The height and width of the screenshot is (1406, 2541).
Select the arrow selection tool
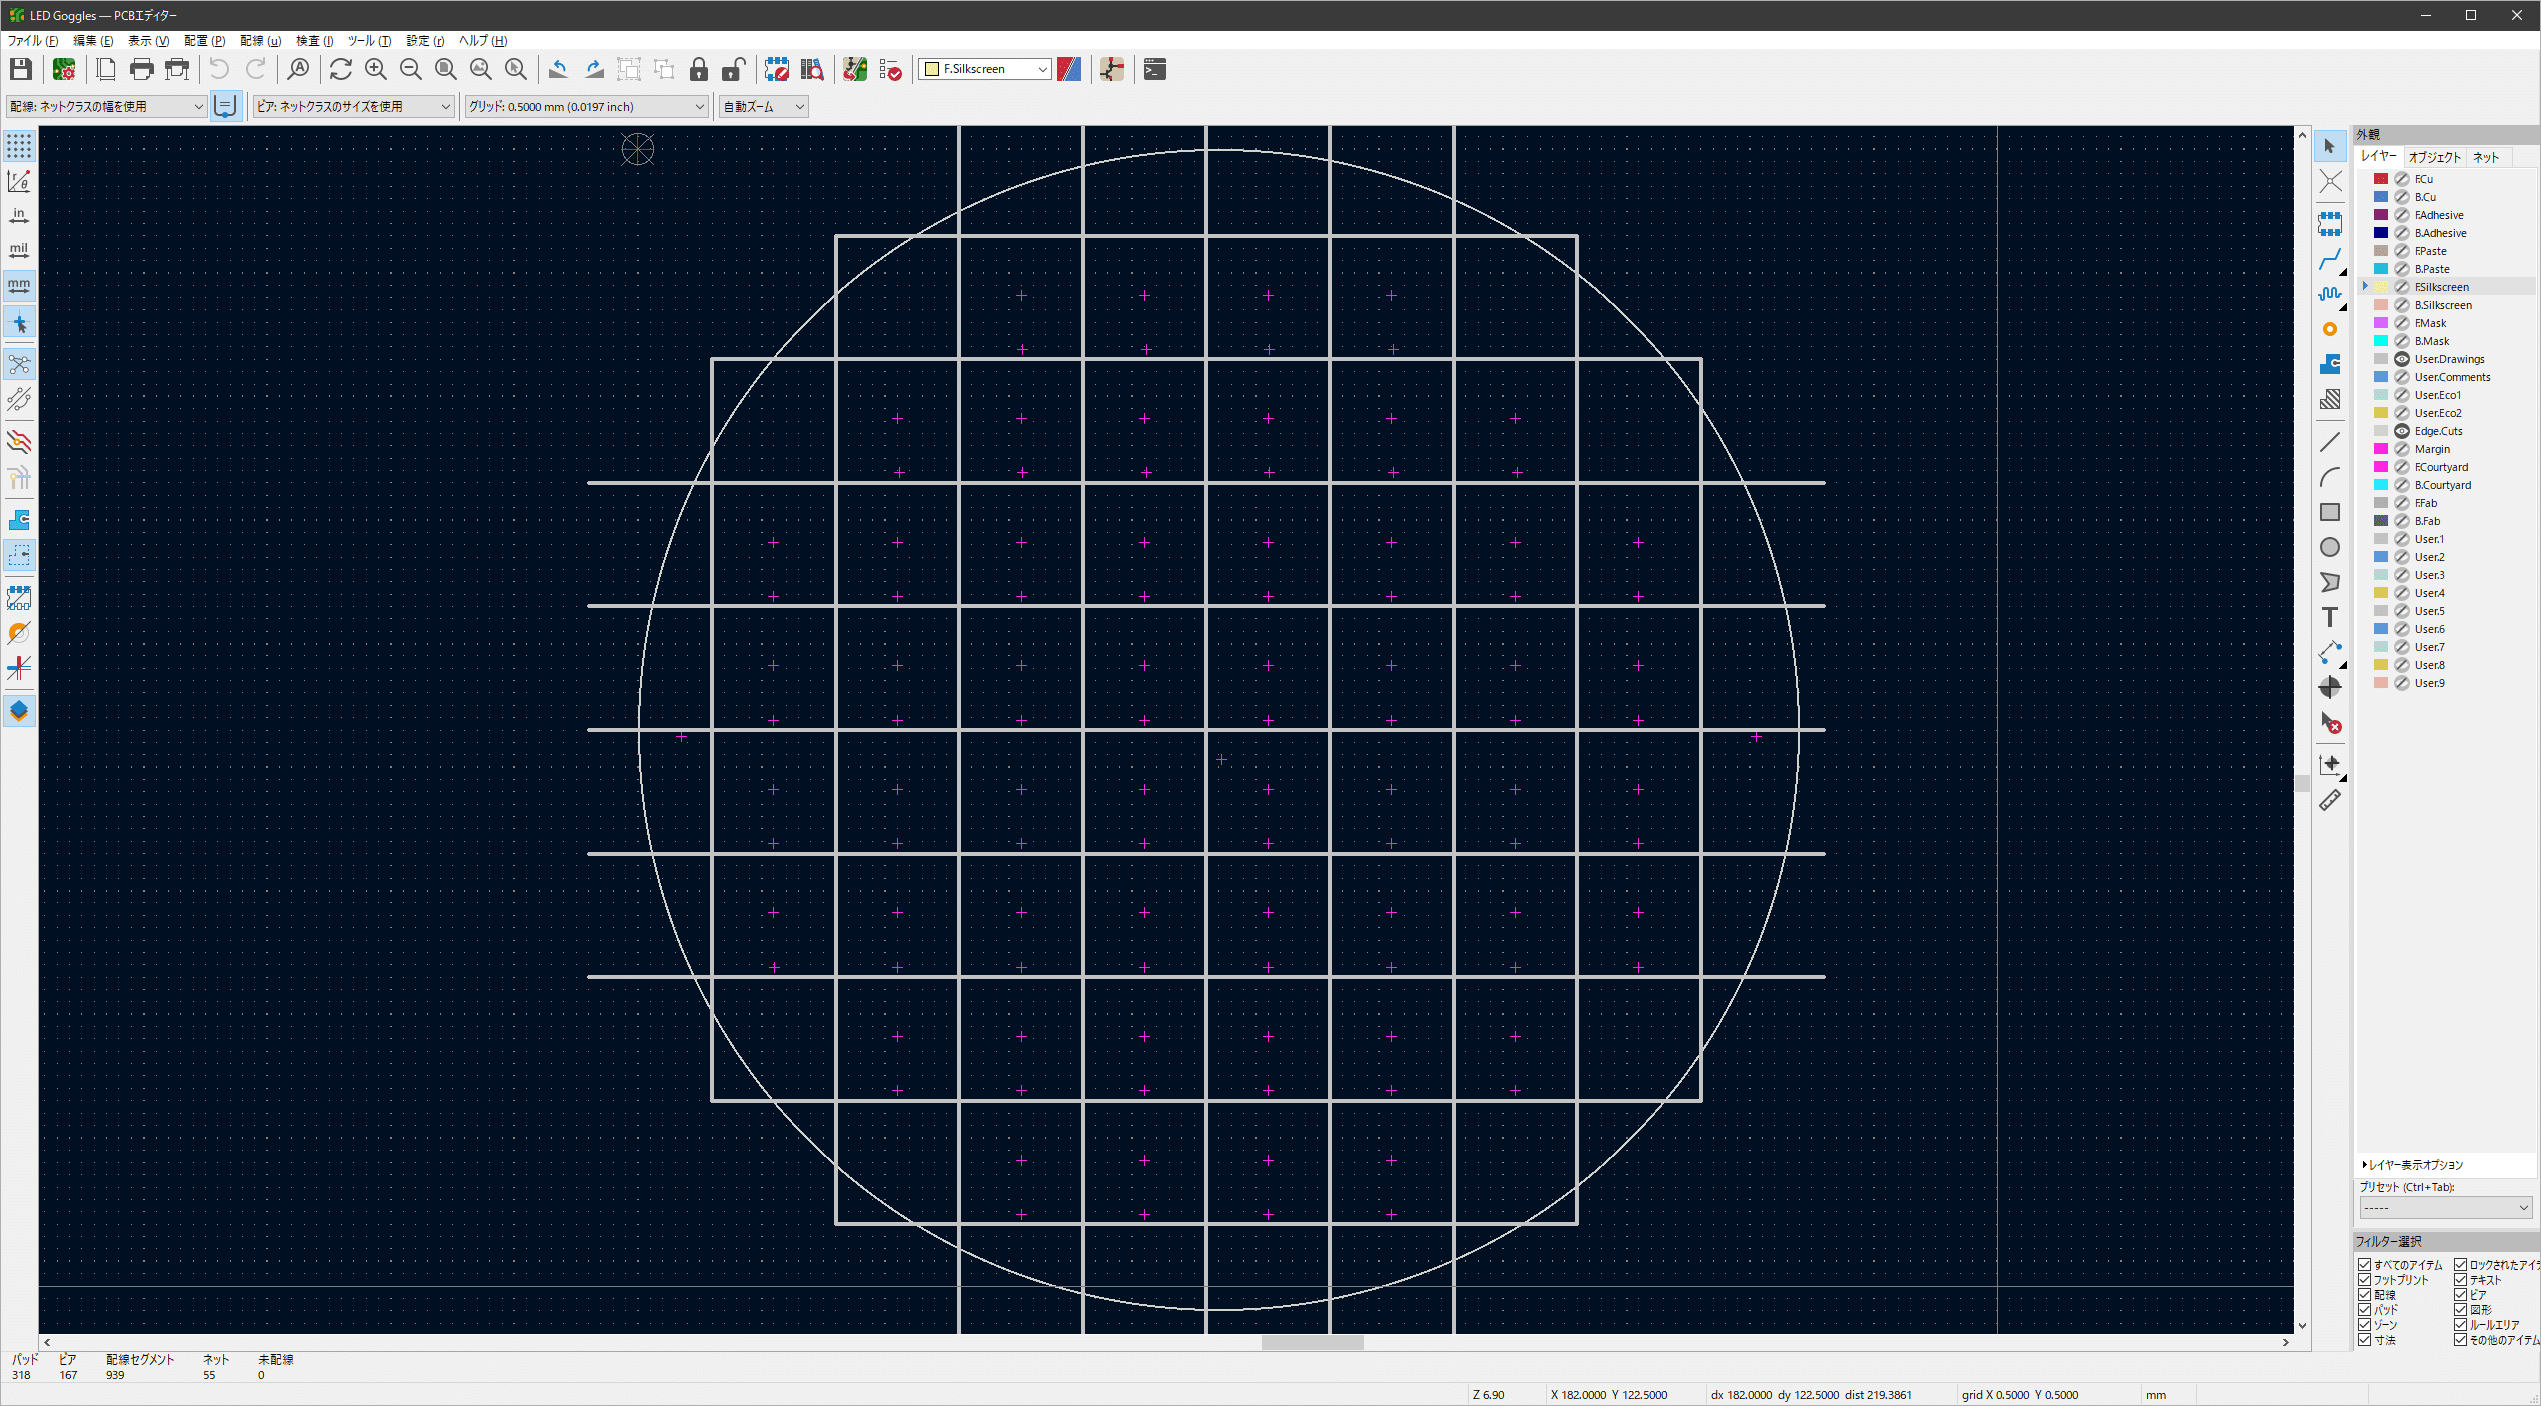coord(2330,146)
